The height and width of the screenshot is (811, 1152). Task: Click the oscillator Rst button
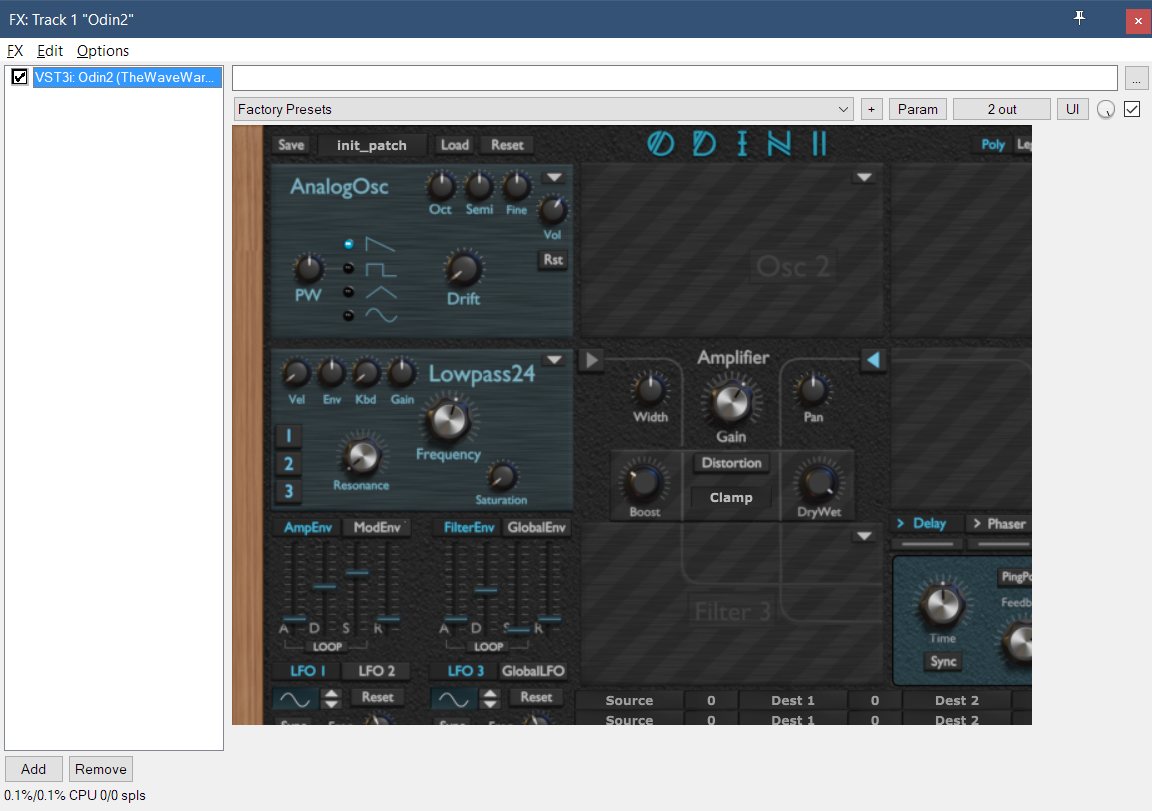pos(553,259)
